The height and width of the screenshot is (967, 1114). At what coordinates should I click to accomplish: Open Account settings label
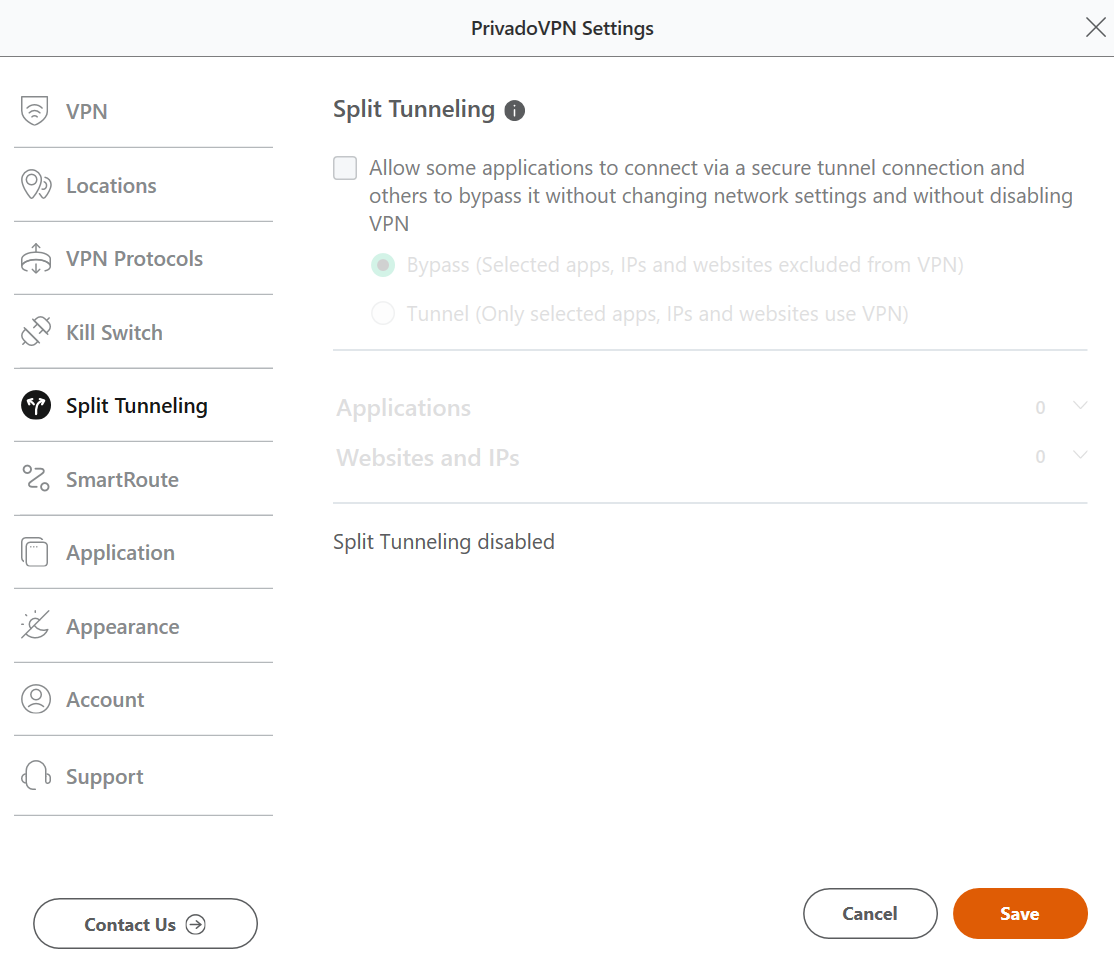point(105,700)
